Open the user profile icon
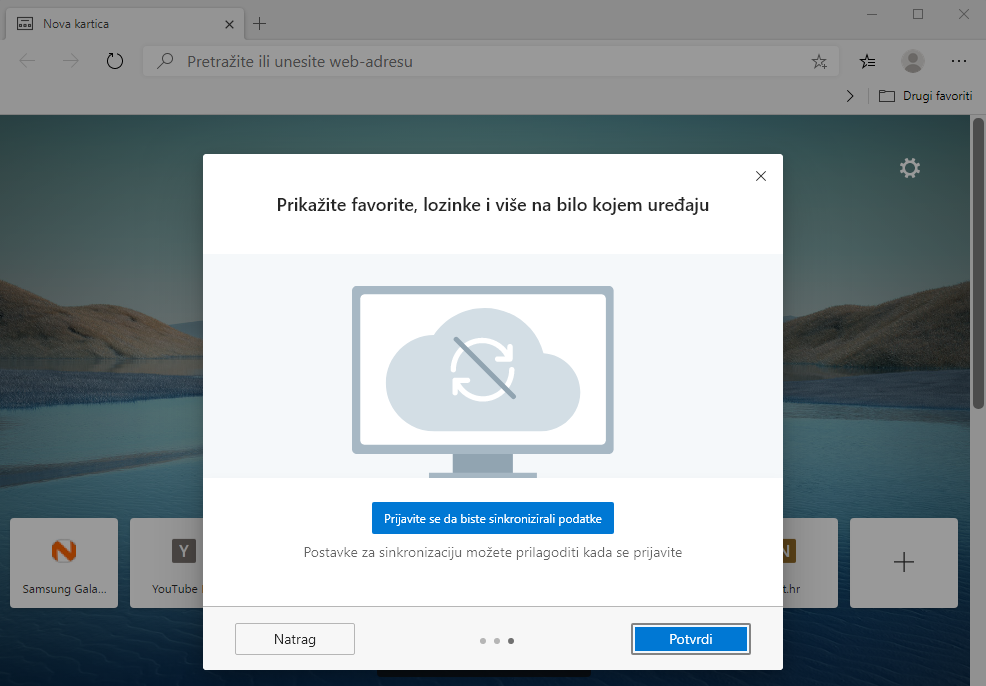This screenshot has width=986, height=686. click(x=912, y=62)
